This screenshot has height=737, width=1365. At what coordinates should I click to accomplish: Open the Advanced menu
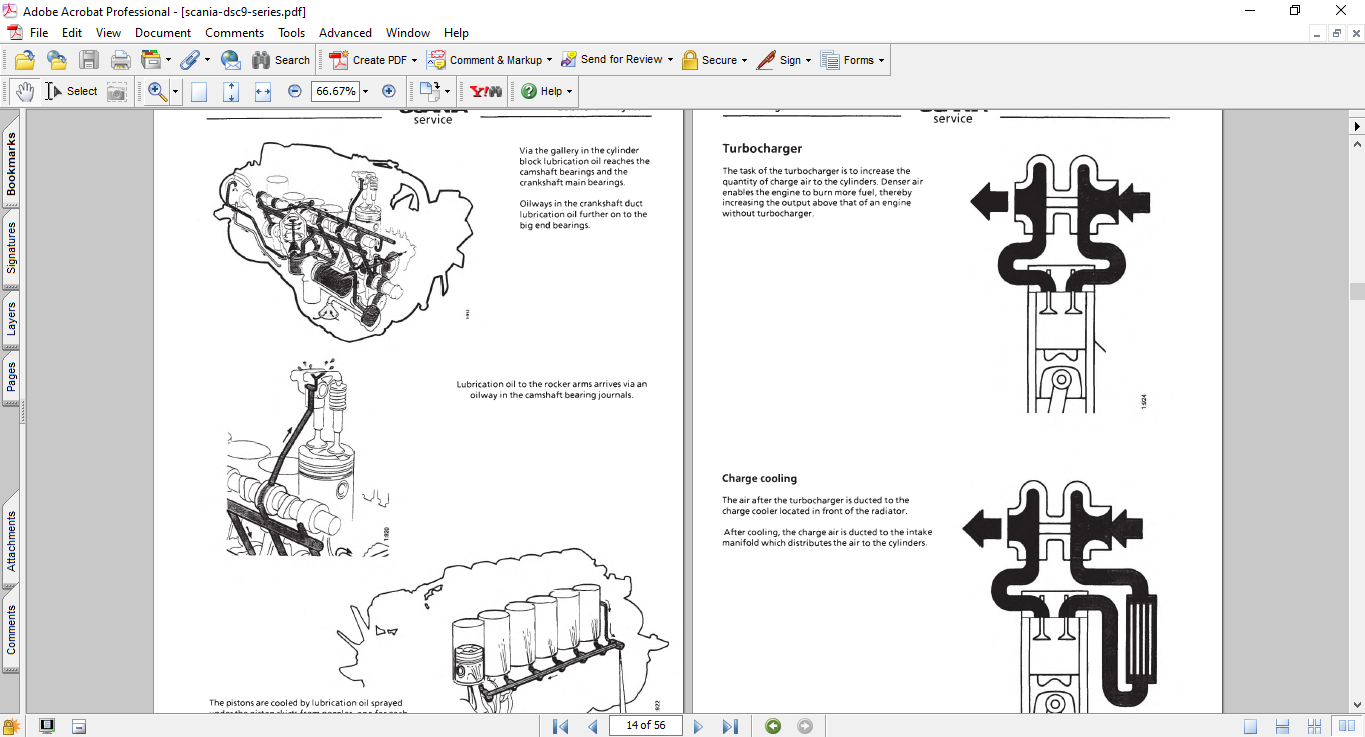click(x=345, y=33)
